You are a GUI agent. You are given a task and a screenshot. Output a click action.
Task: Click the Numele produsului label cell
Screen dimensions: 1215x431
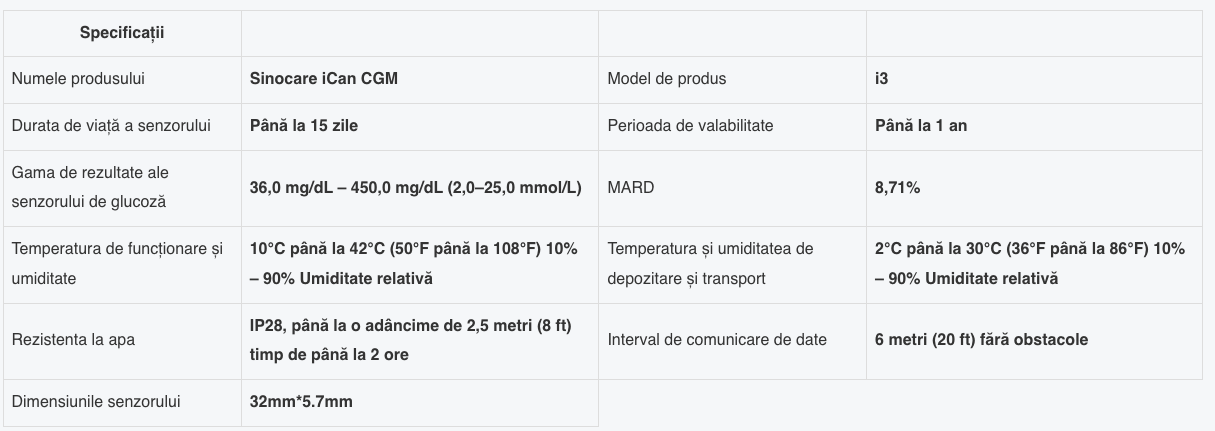(x=84, y=78)
